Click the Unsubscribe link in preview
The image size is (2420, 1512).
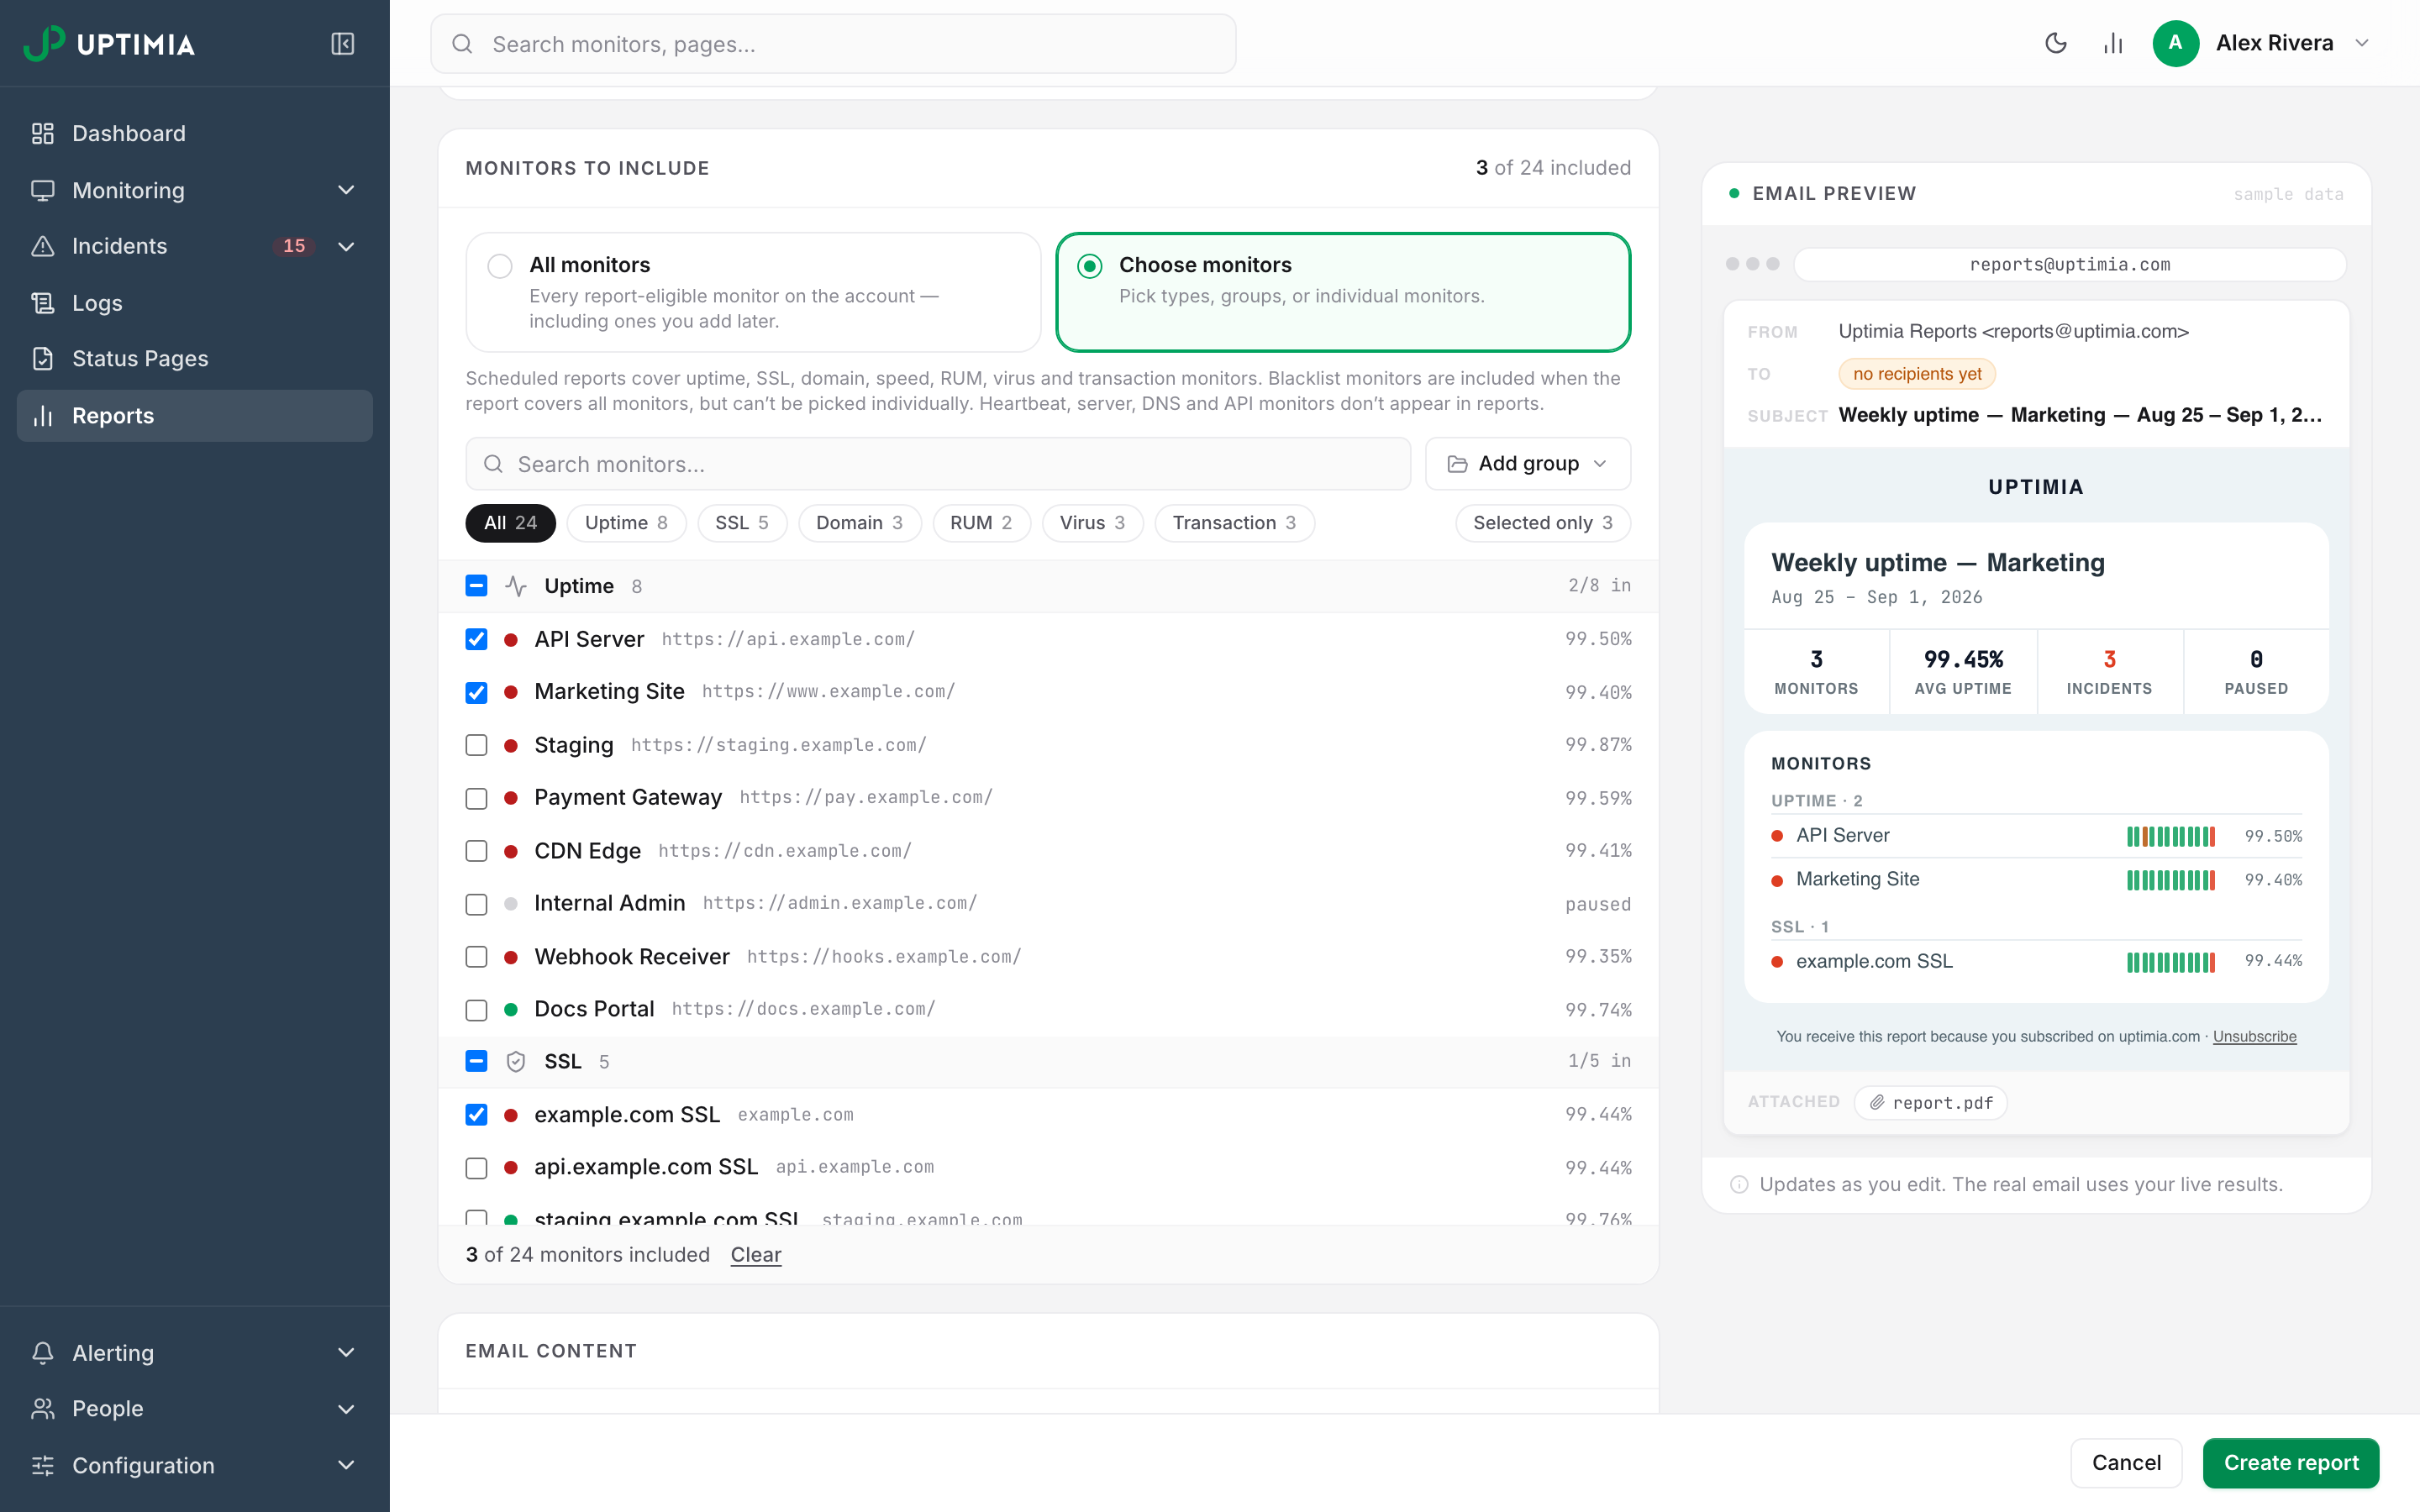point(2254,1036)
